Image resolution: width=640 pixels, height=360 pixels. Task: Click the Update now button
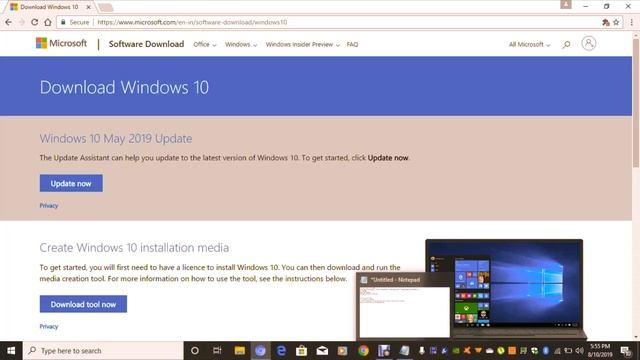[71, 183]
